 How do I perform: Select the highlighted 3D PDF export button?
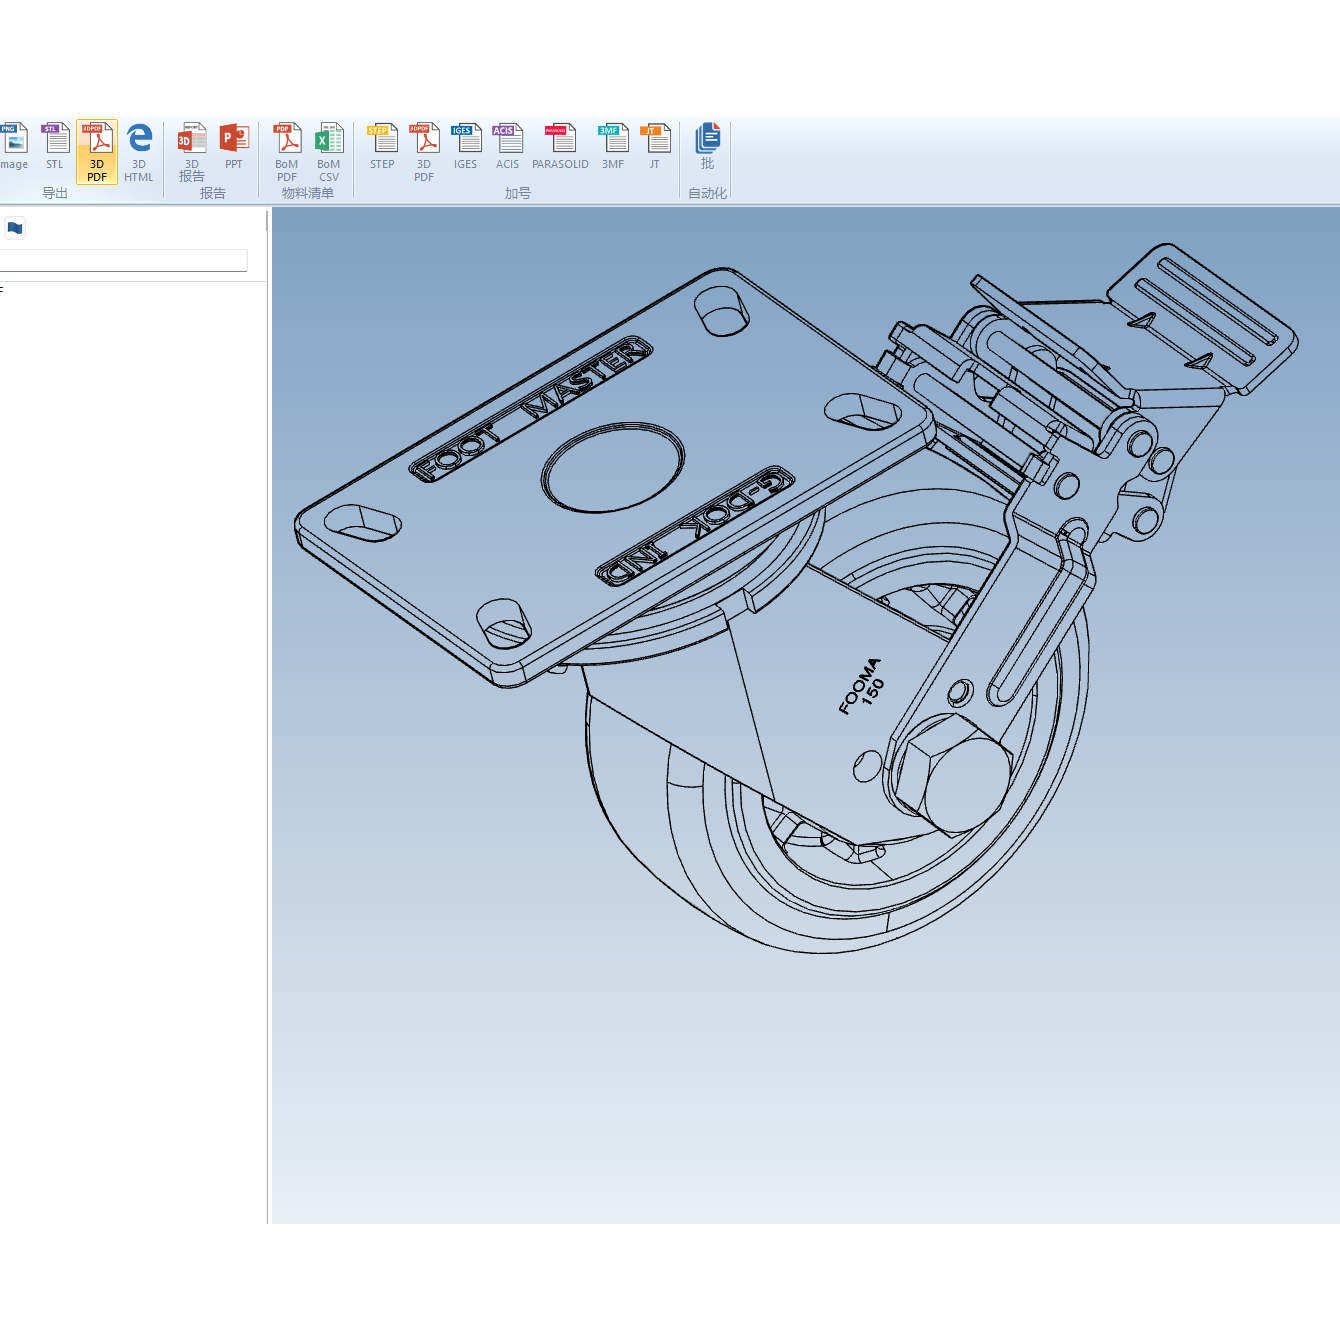click(x=97, y=152)
